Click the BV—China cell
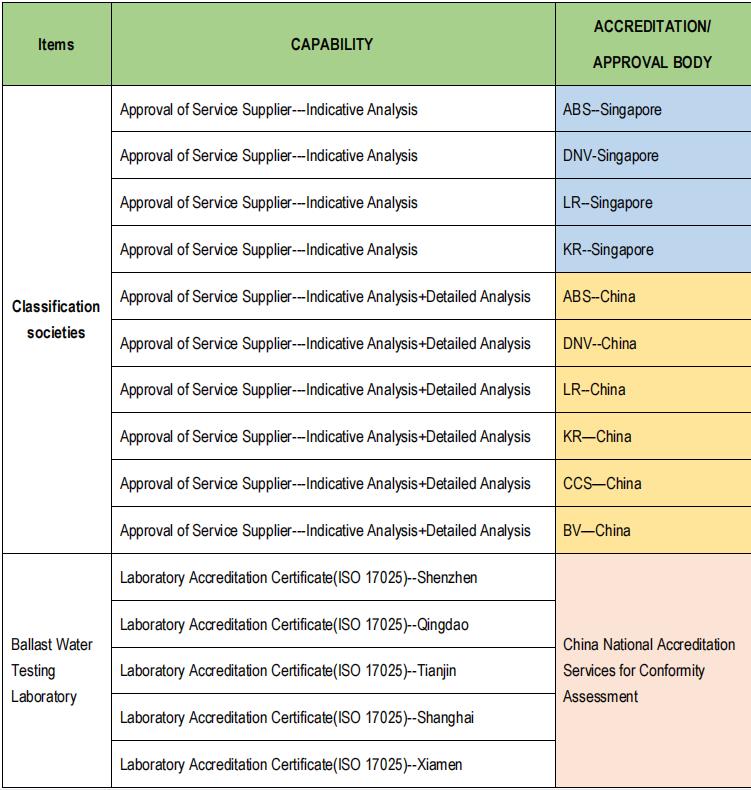The width and height of the screenshot is (751, 790). pyautogui.click(x=653, y=530)
